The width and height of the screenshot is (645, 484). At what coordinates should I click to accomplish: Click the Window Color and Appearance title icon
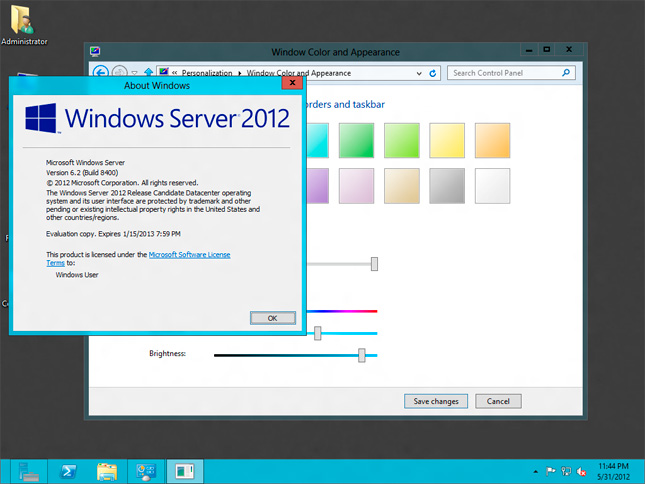95,51
